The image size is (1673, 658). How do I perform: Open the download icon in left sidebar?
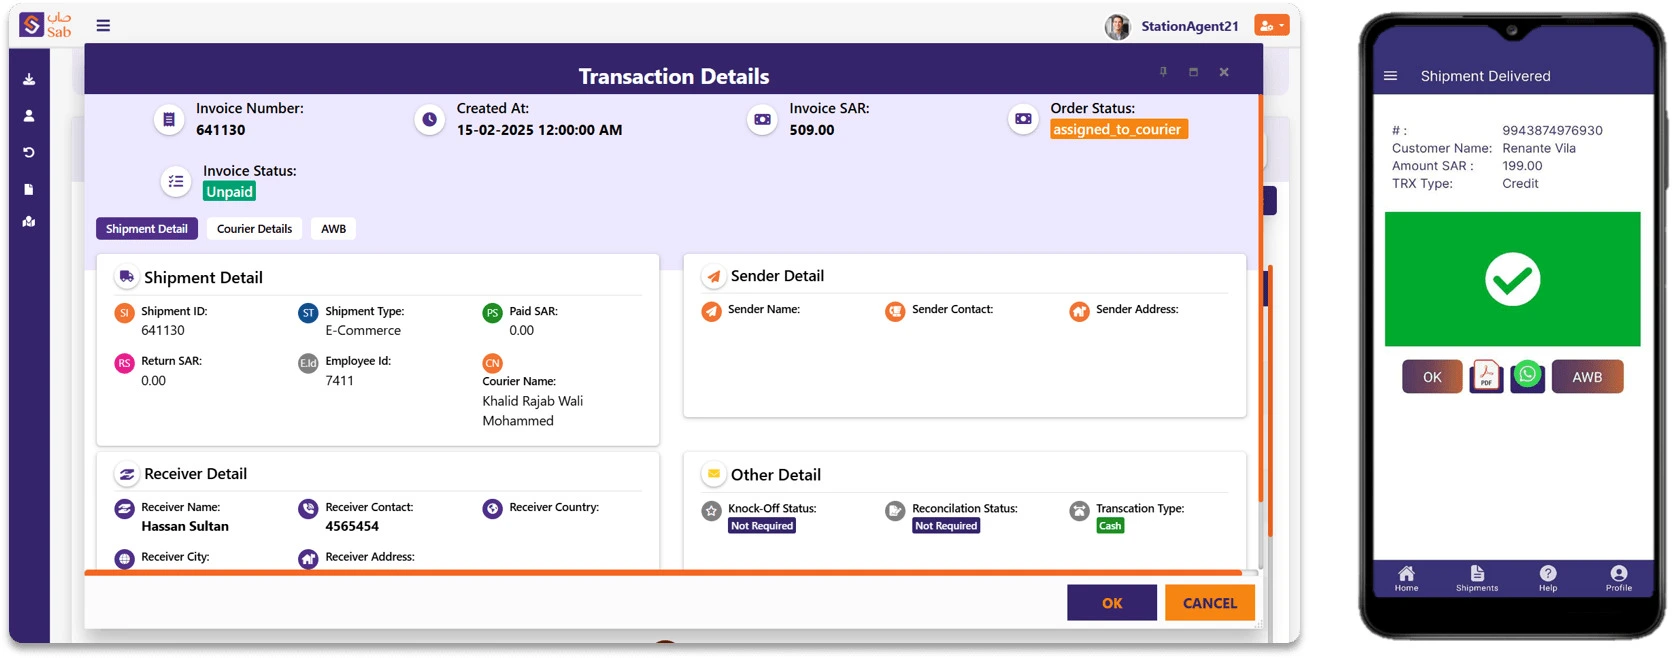click(29, 79)
